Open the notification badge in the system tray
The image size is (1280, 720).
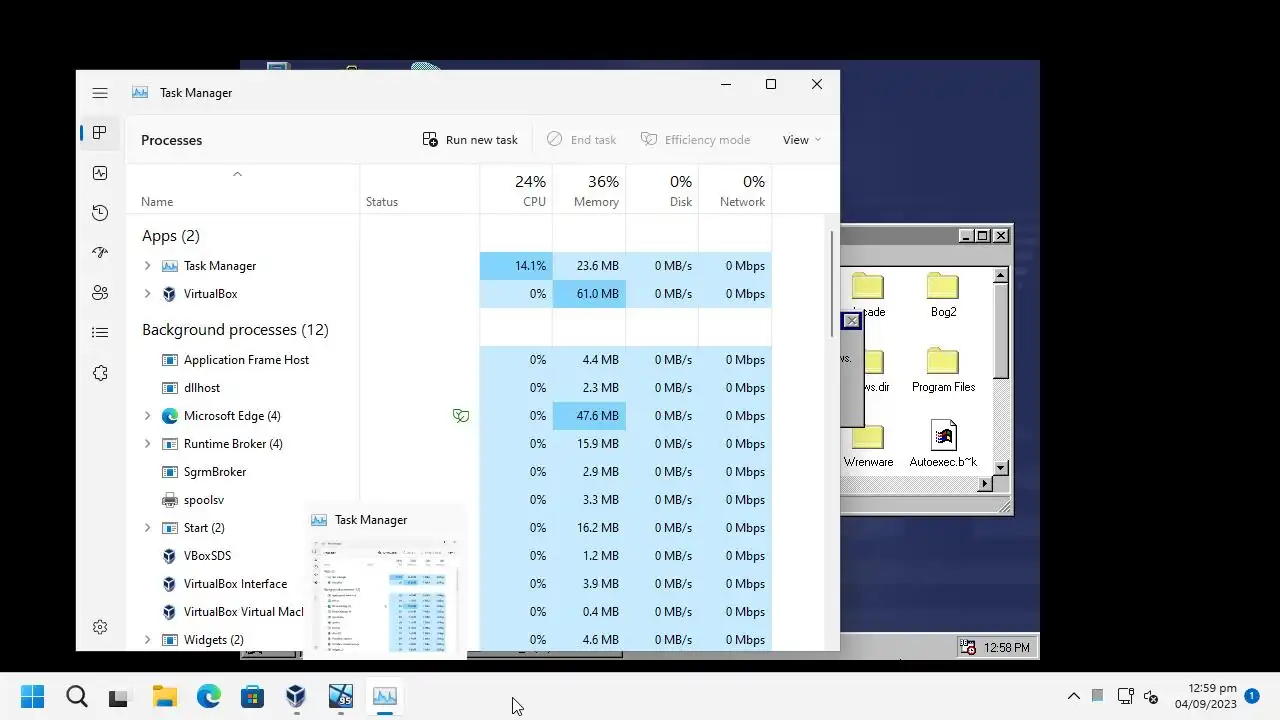tap(1251, 695)
